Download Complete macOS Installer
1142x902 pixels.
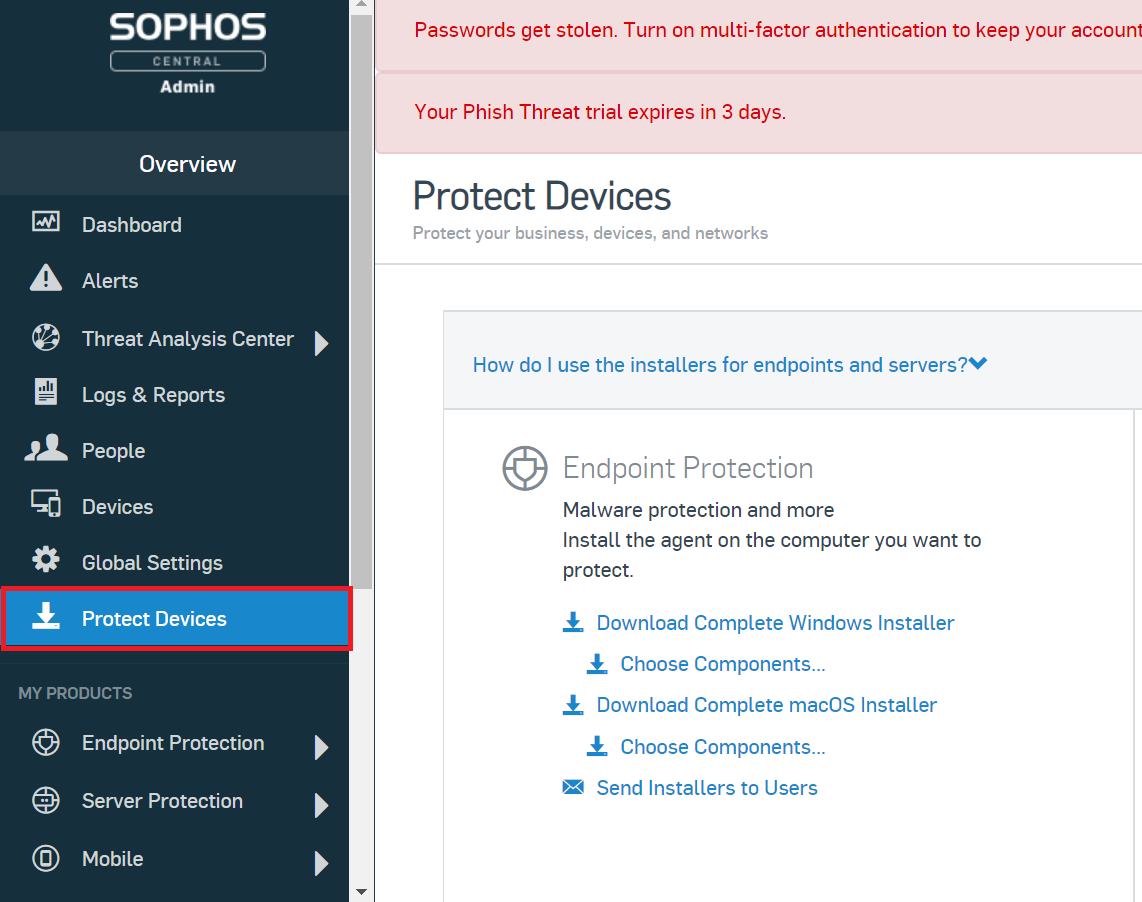coord(766,705)
